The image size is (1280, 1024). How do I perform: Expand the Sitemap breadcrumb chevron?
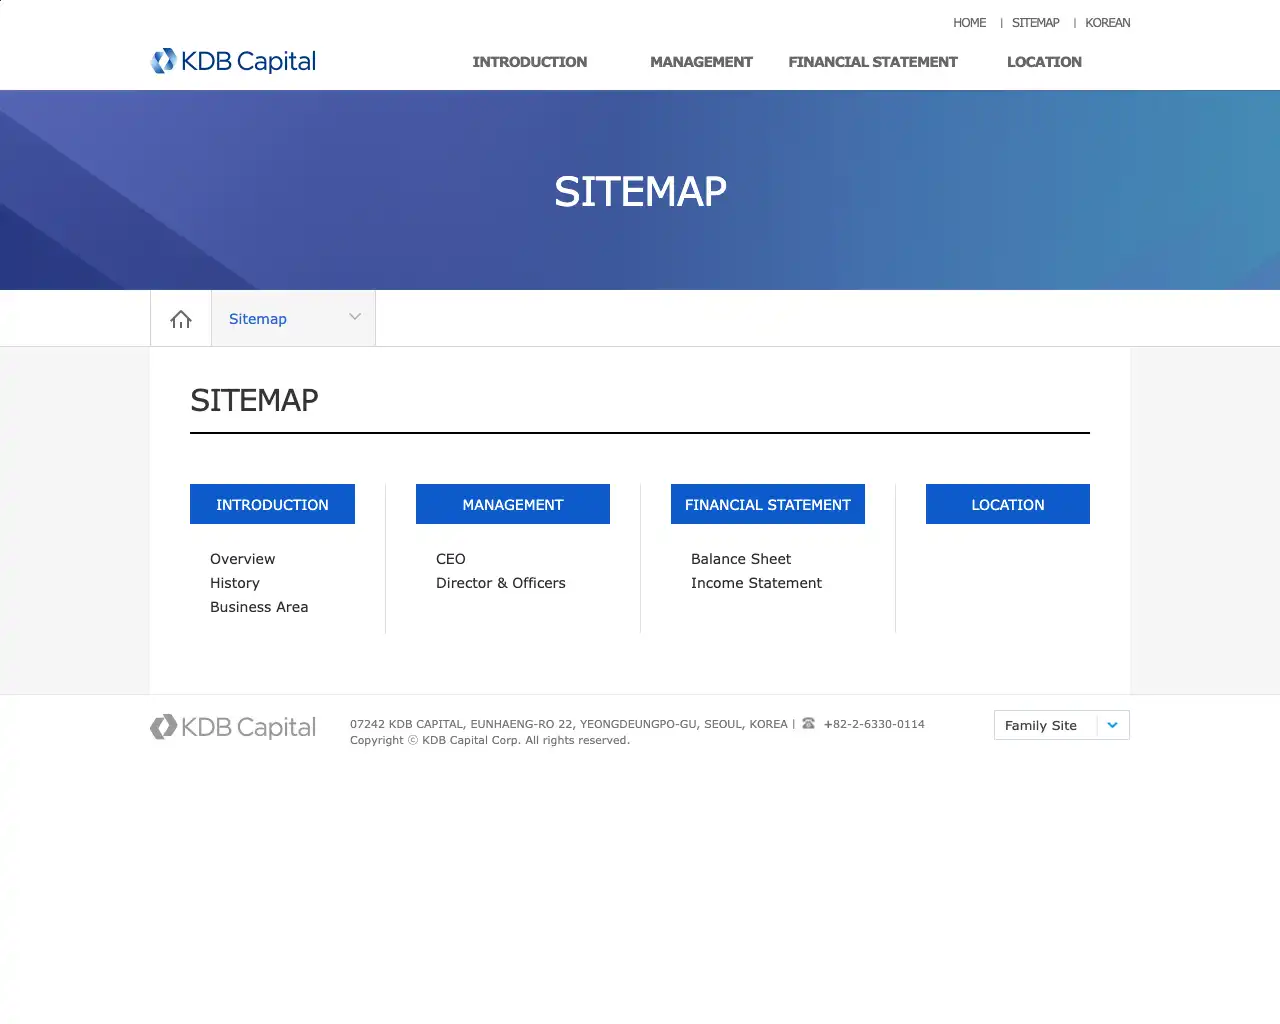pyautogui.click(x=354, y=317)
